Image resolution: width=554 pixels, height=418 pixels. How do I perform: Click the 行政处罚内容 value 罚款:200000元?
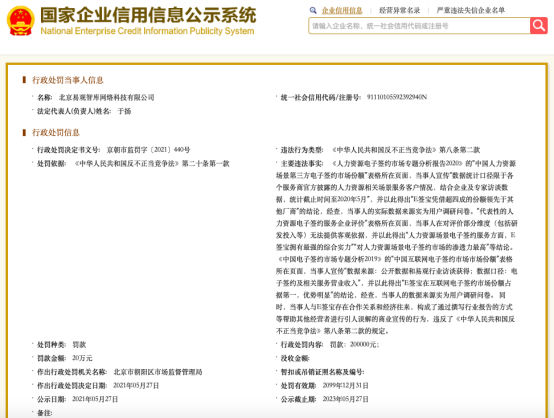tap(354, 345)
